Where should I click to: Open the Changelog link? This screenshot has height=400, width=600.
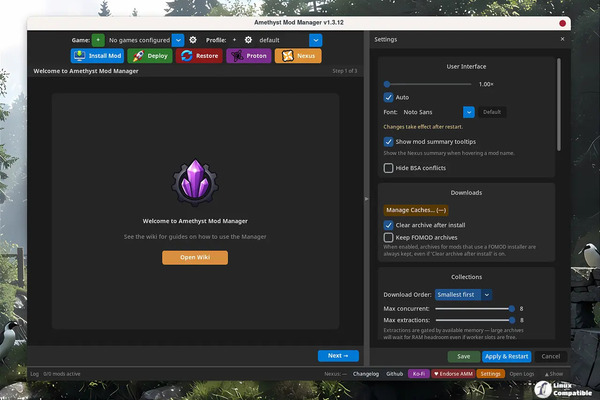[x=366, y=374]
